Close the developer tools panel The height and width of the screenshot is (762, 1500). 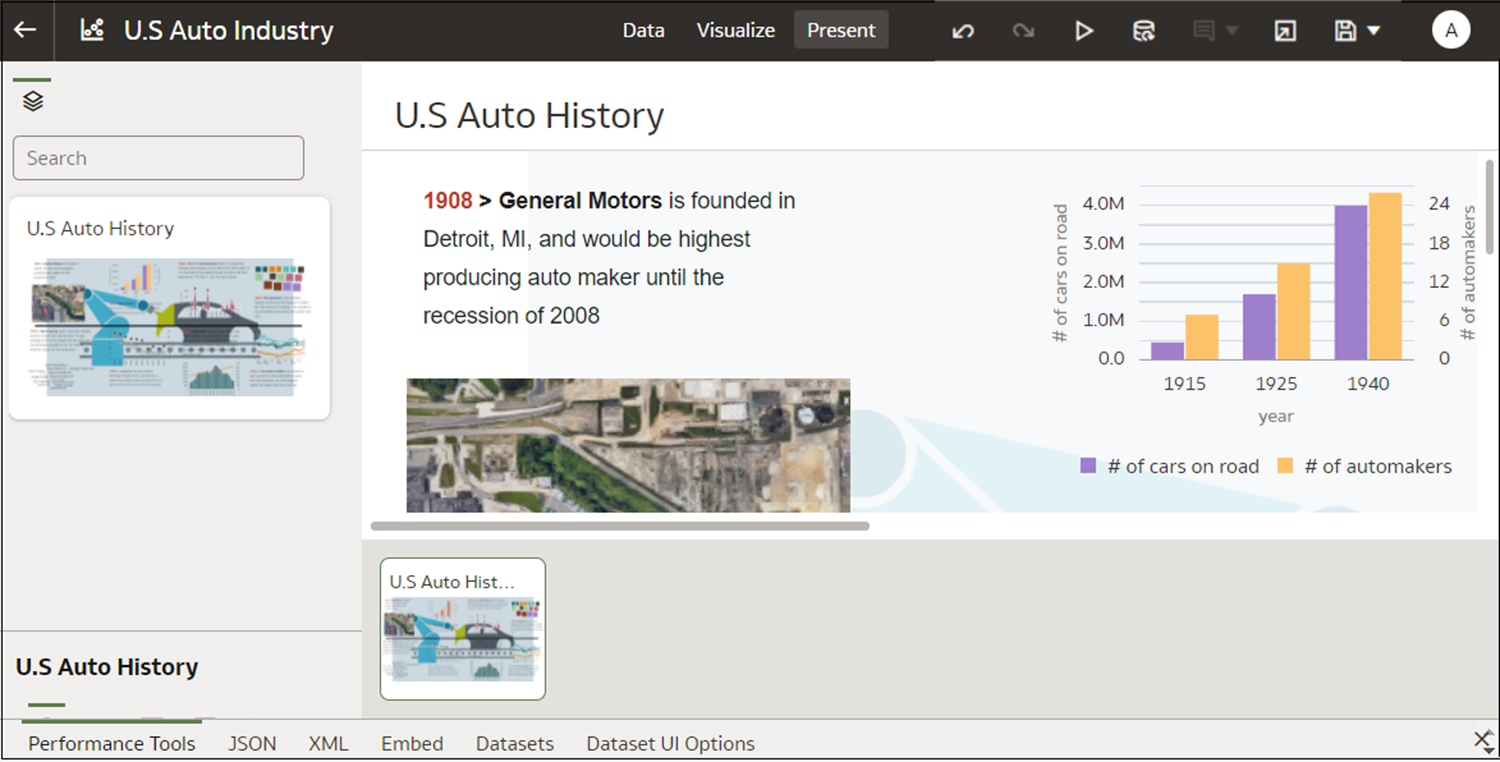(x=1483, y=739)
